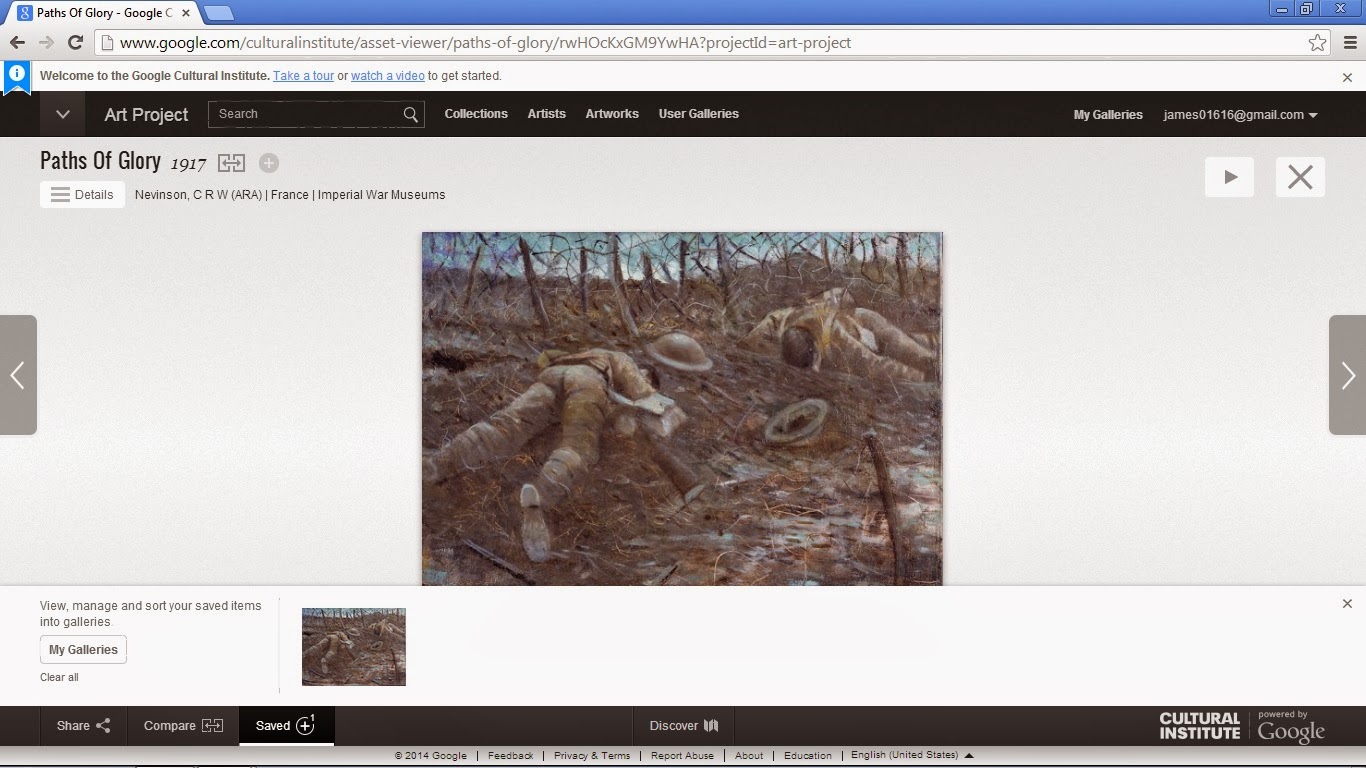Viewport: 1366px width, 768px height.
Task: Navigate to the Artists section
Action: coord(546,114)
